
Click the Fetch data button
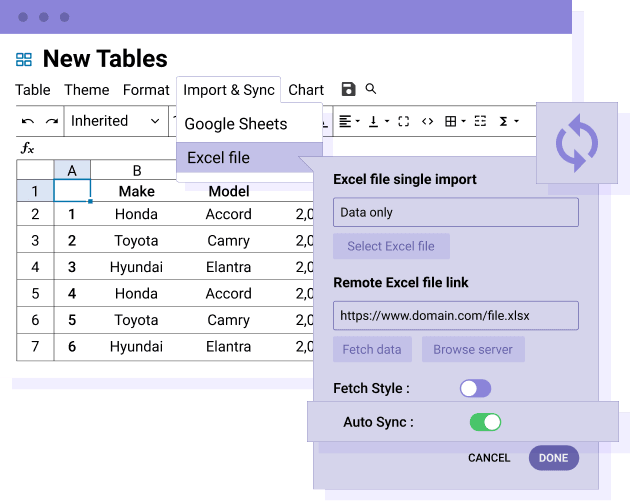(x=372, y=349)
